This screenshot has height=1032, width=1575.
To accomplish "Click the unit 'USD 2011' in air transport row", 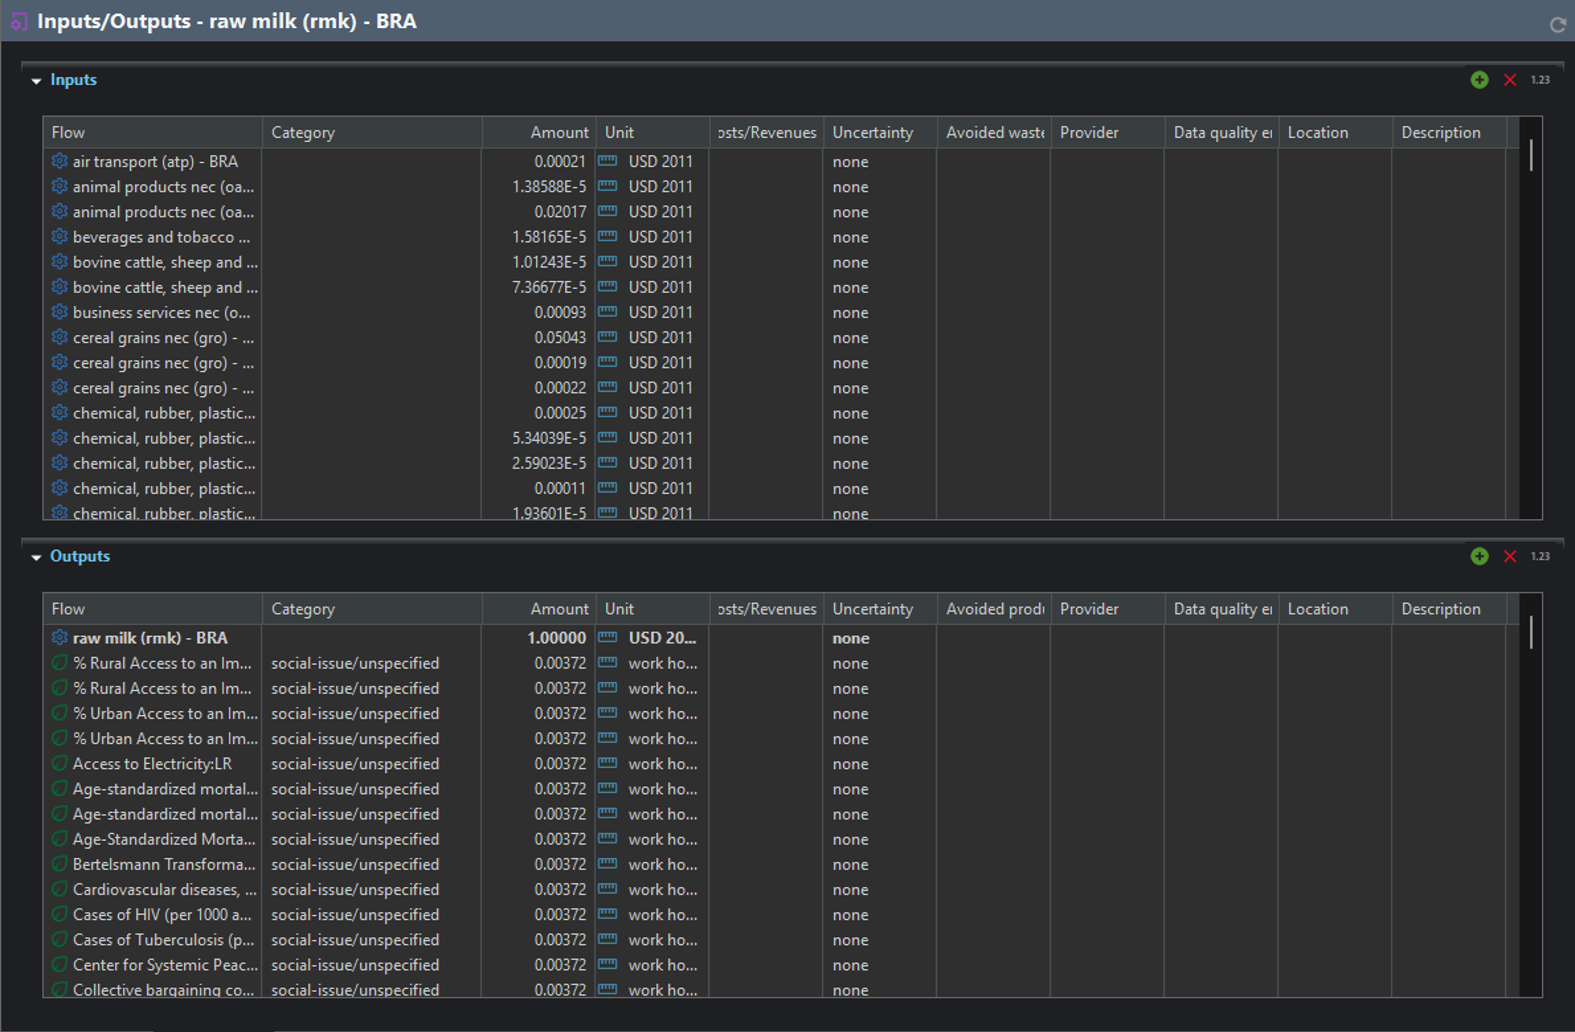I will (x=660, y=161).
